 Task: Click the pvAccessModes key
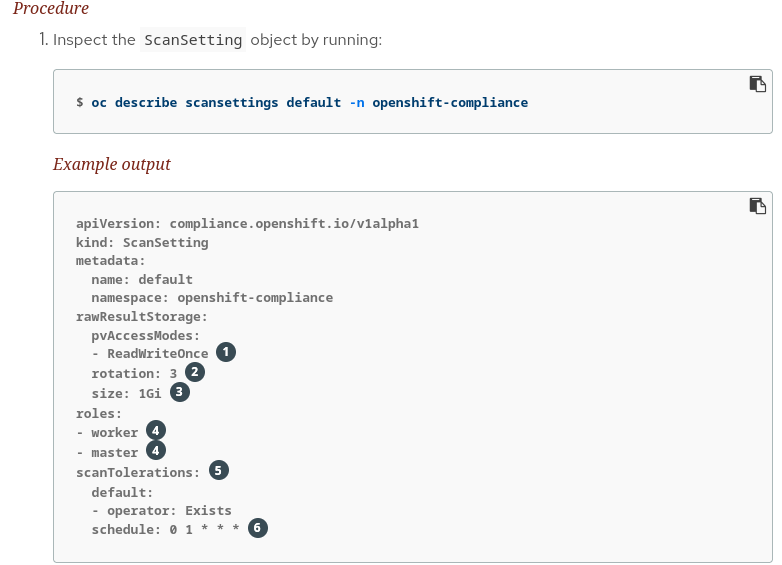[146, 336]
